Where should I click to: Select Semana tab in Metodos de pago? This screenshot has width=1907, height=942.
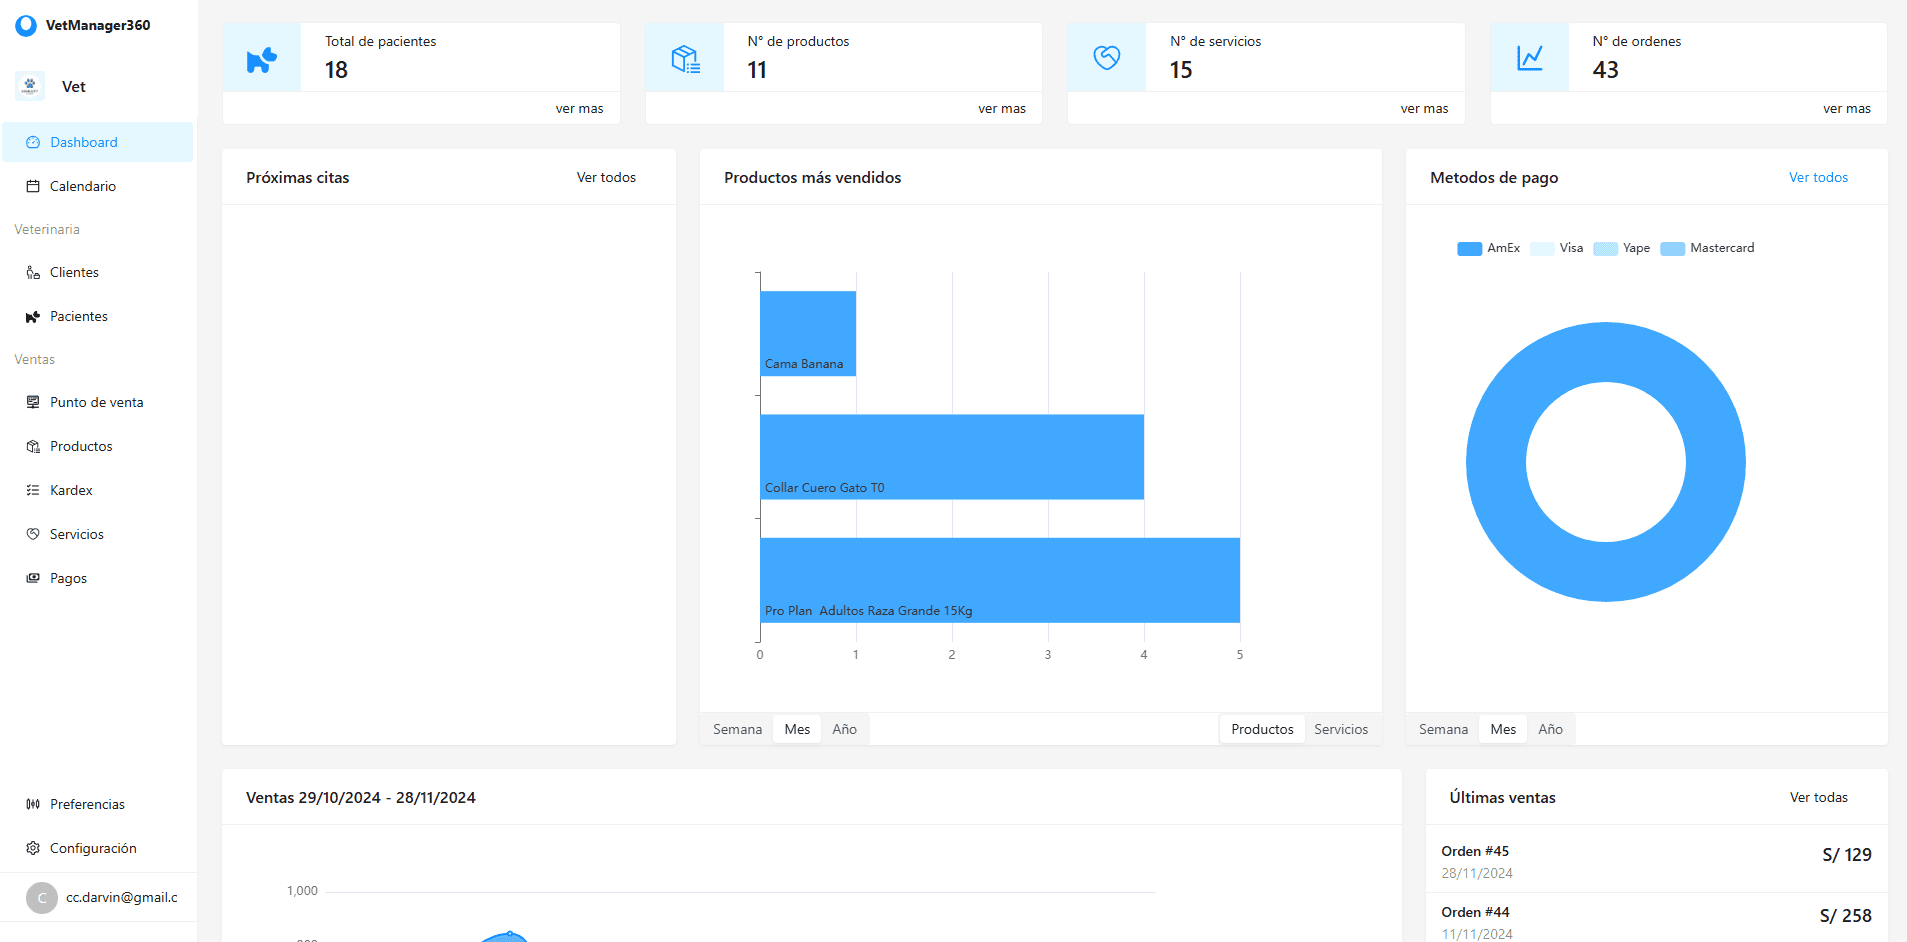tap(1444, 729)
